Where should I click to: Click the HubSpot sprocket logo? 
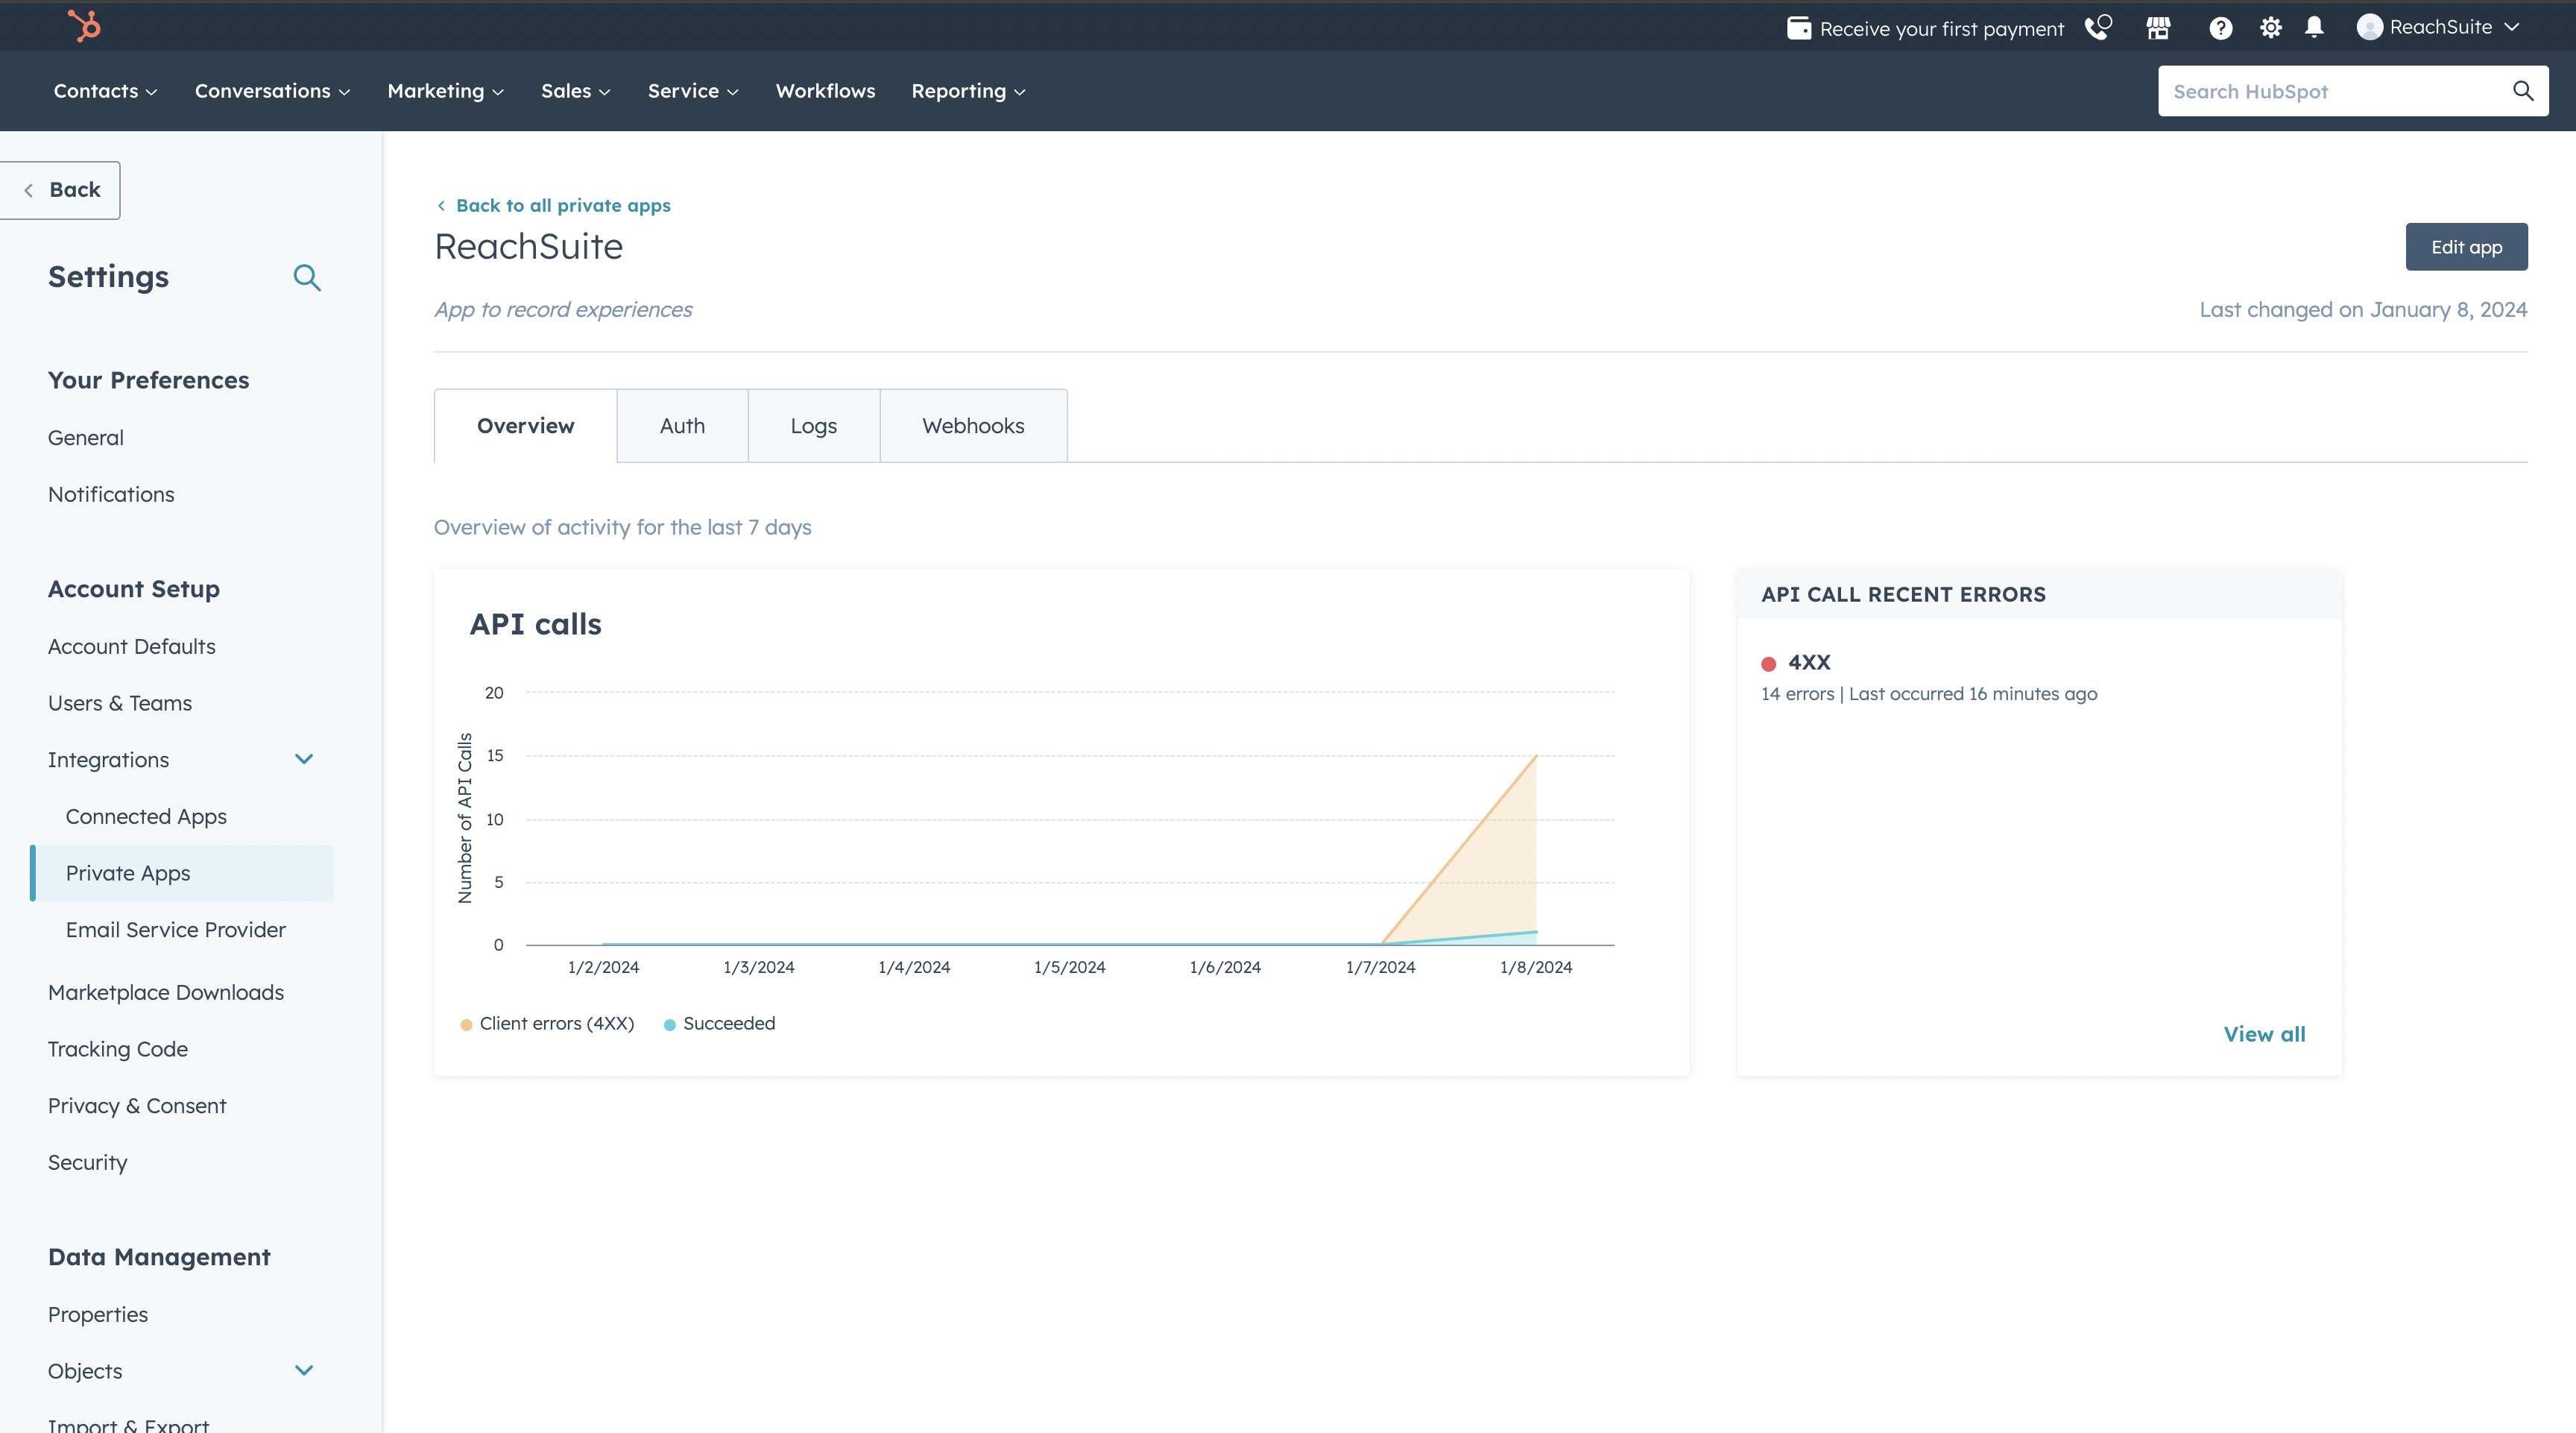pyautogui.click(x=84, y=26)
